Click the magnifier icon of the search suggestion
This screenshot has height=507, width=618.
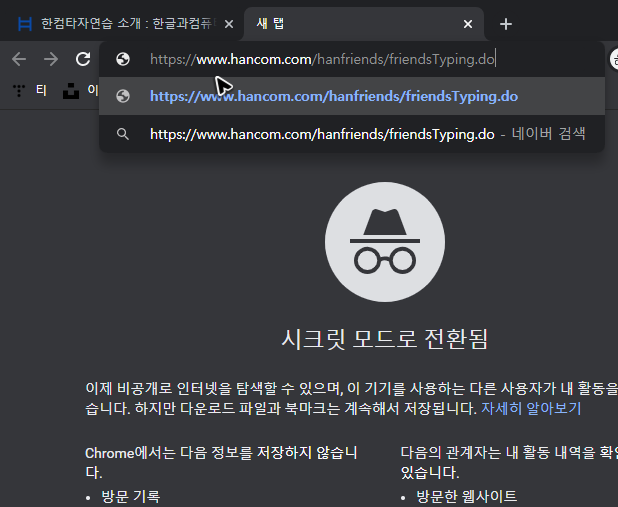click(x=123, y=134)
